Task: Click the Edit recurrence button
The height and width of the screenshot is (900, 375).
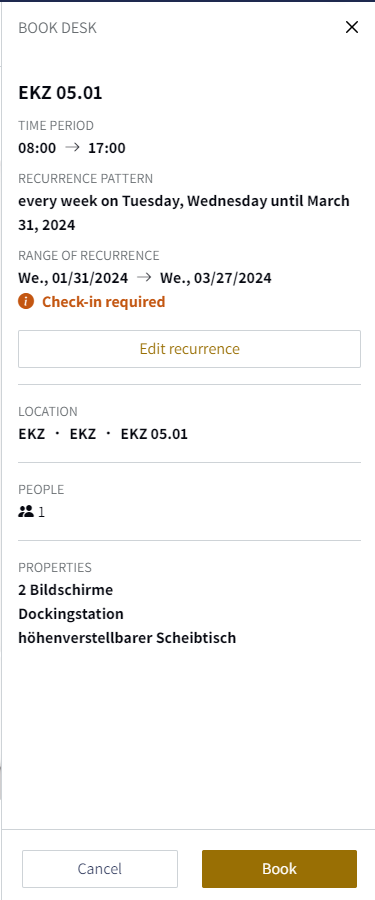Action: [190, 348]
